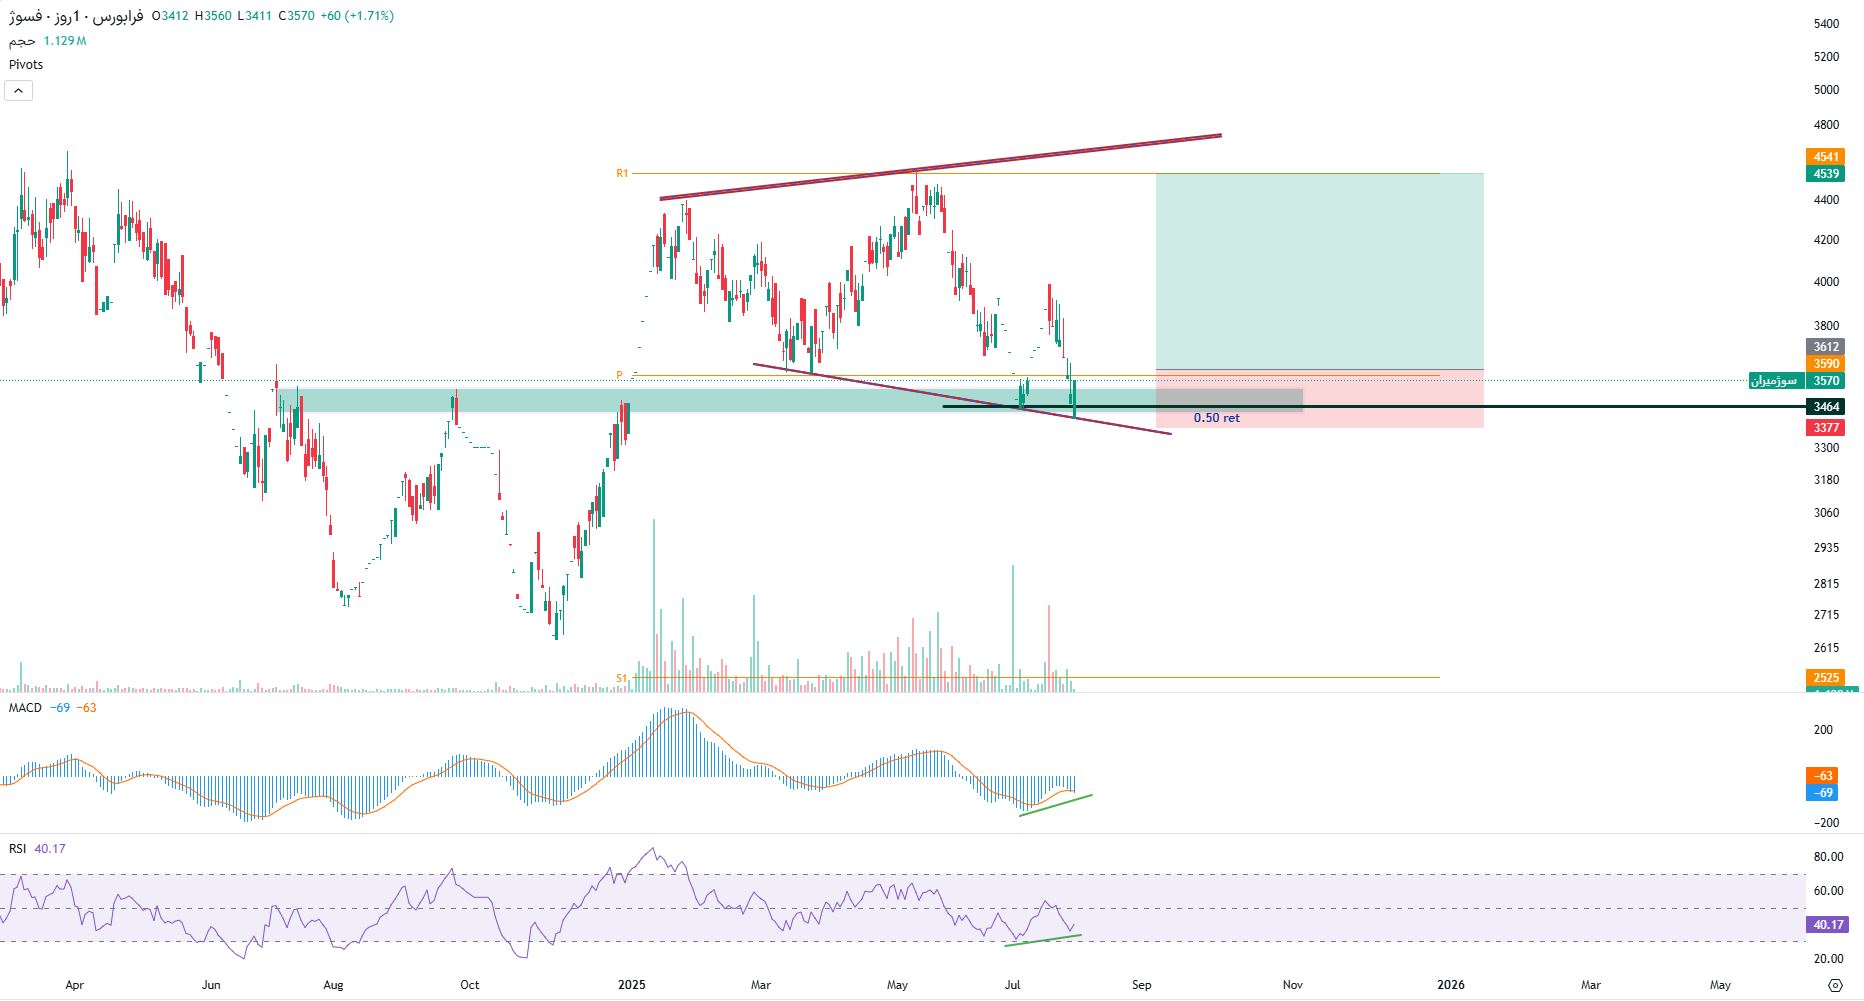1864x1001 pixels.
Task: Click the 5400 price scale label
Action: [1826, 24]
